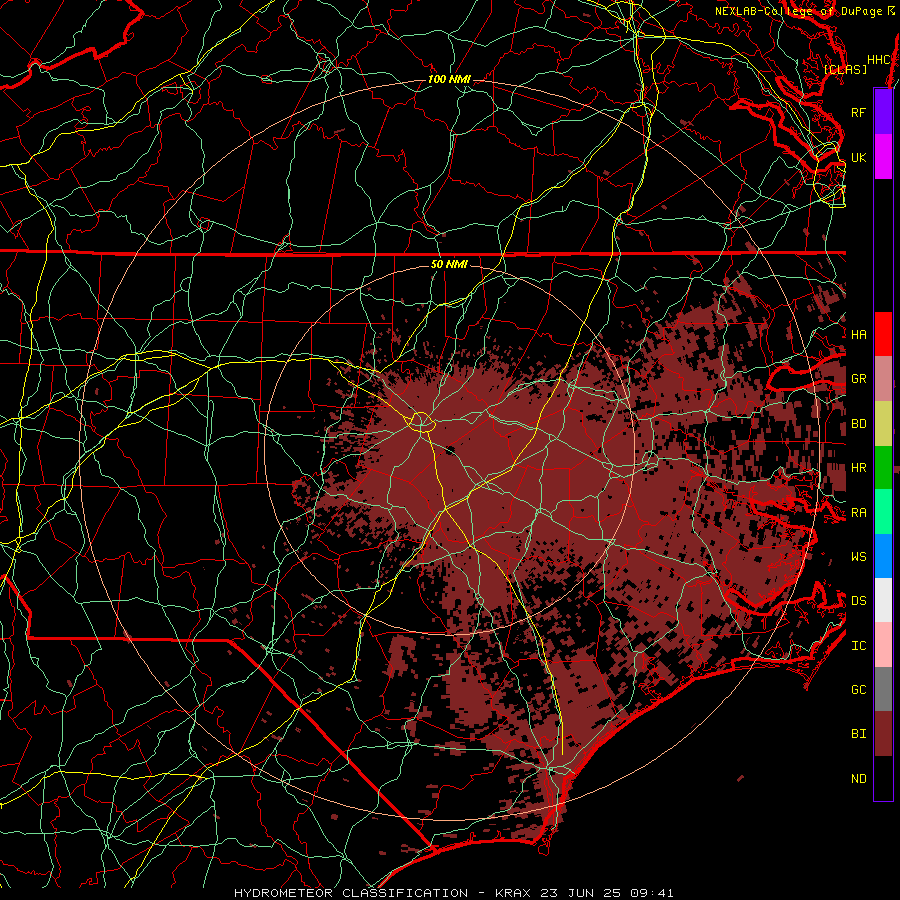
Task: Click the HA red legend color block
Action: point(883,334)
